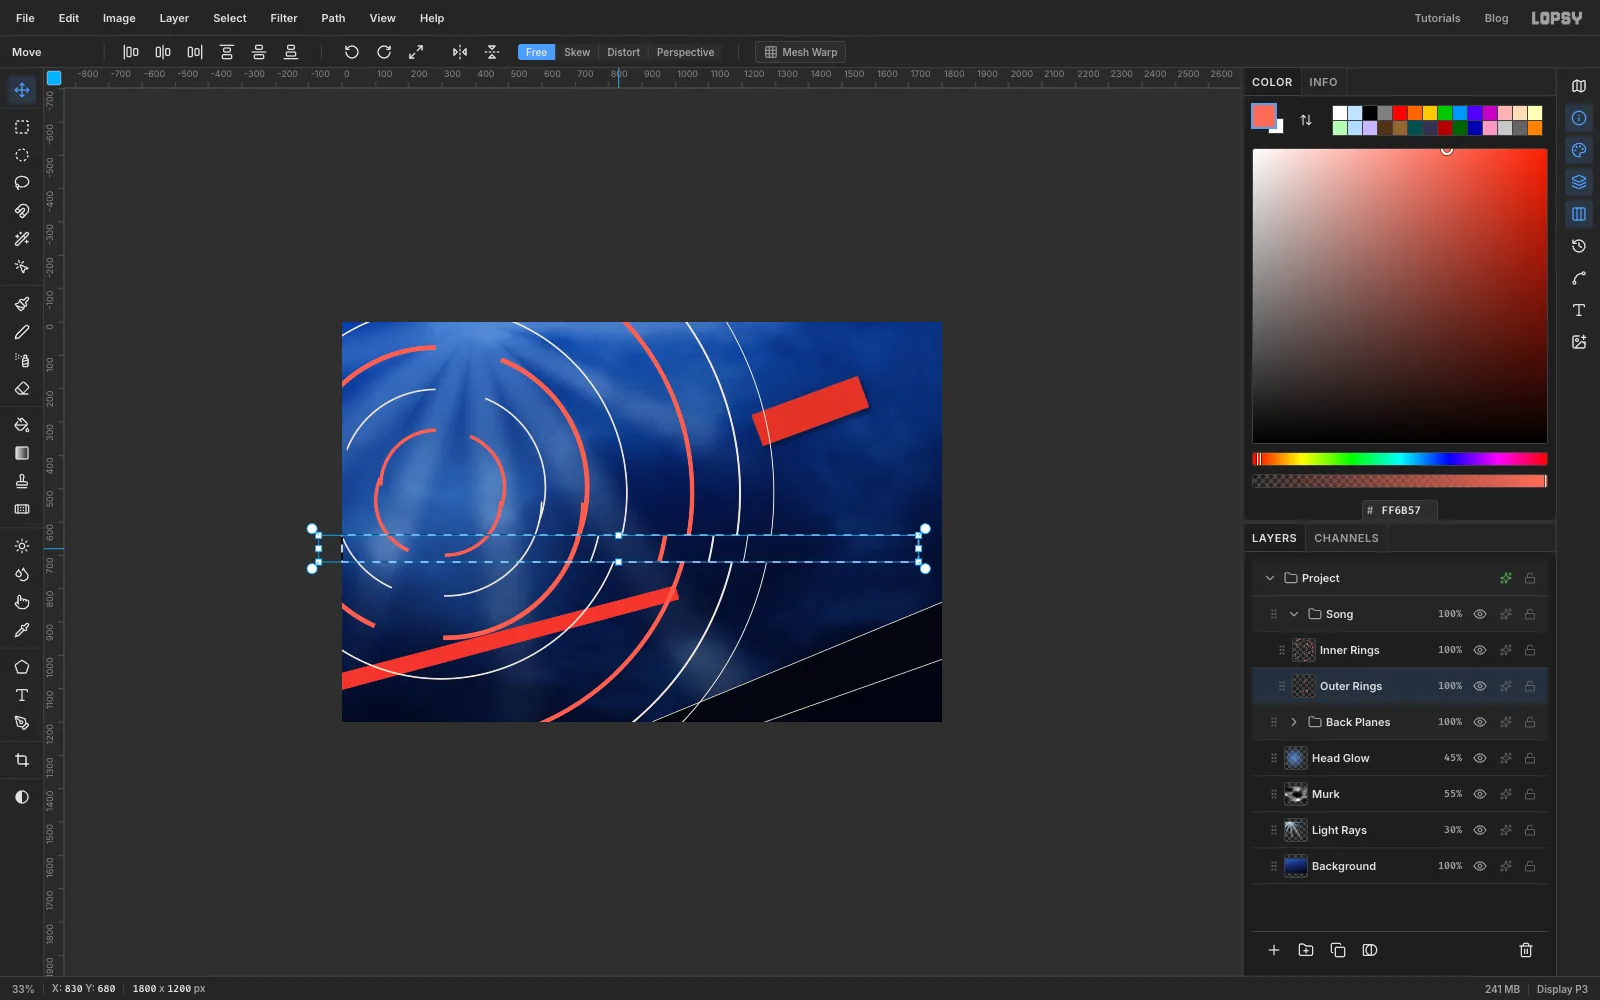Open the History panel icon
The image size is (1600, 1000).
(x=1579, y=246)
